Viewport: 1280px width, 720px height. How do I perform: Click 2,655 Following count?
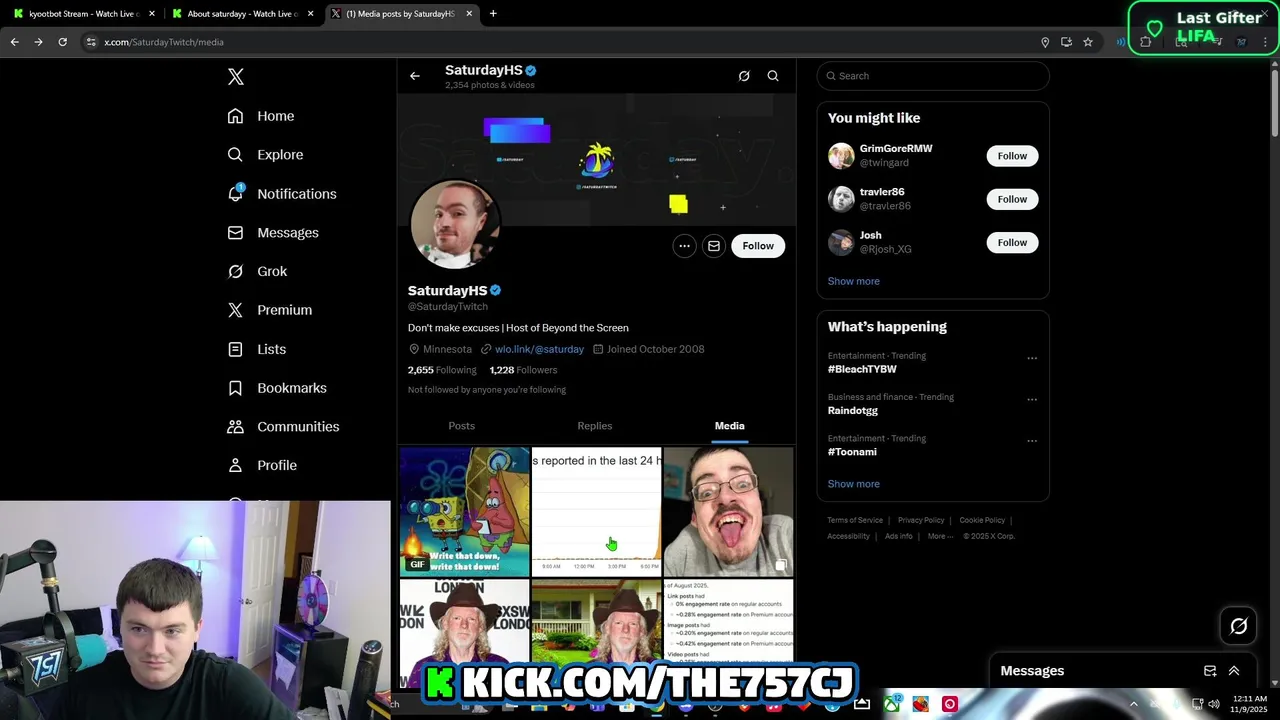[x=442, y=370]
